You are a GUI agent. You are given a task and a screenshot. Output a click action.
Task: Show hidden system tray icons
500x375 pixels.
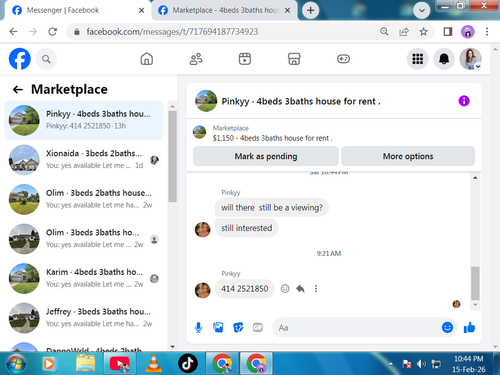tap(391, 364)
